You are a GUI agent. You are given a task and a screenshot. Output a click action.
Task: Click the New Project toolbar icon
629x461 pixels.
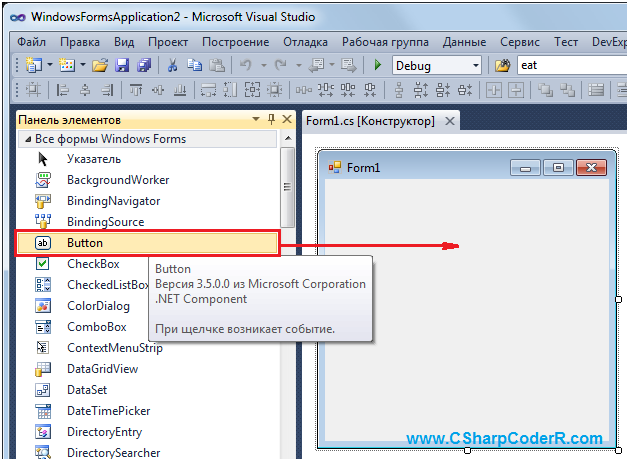34,65
